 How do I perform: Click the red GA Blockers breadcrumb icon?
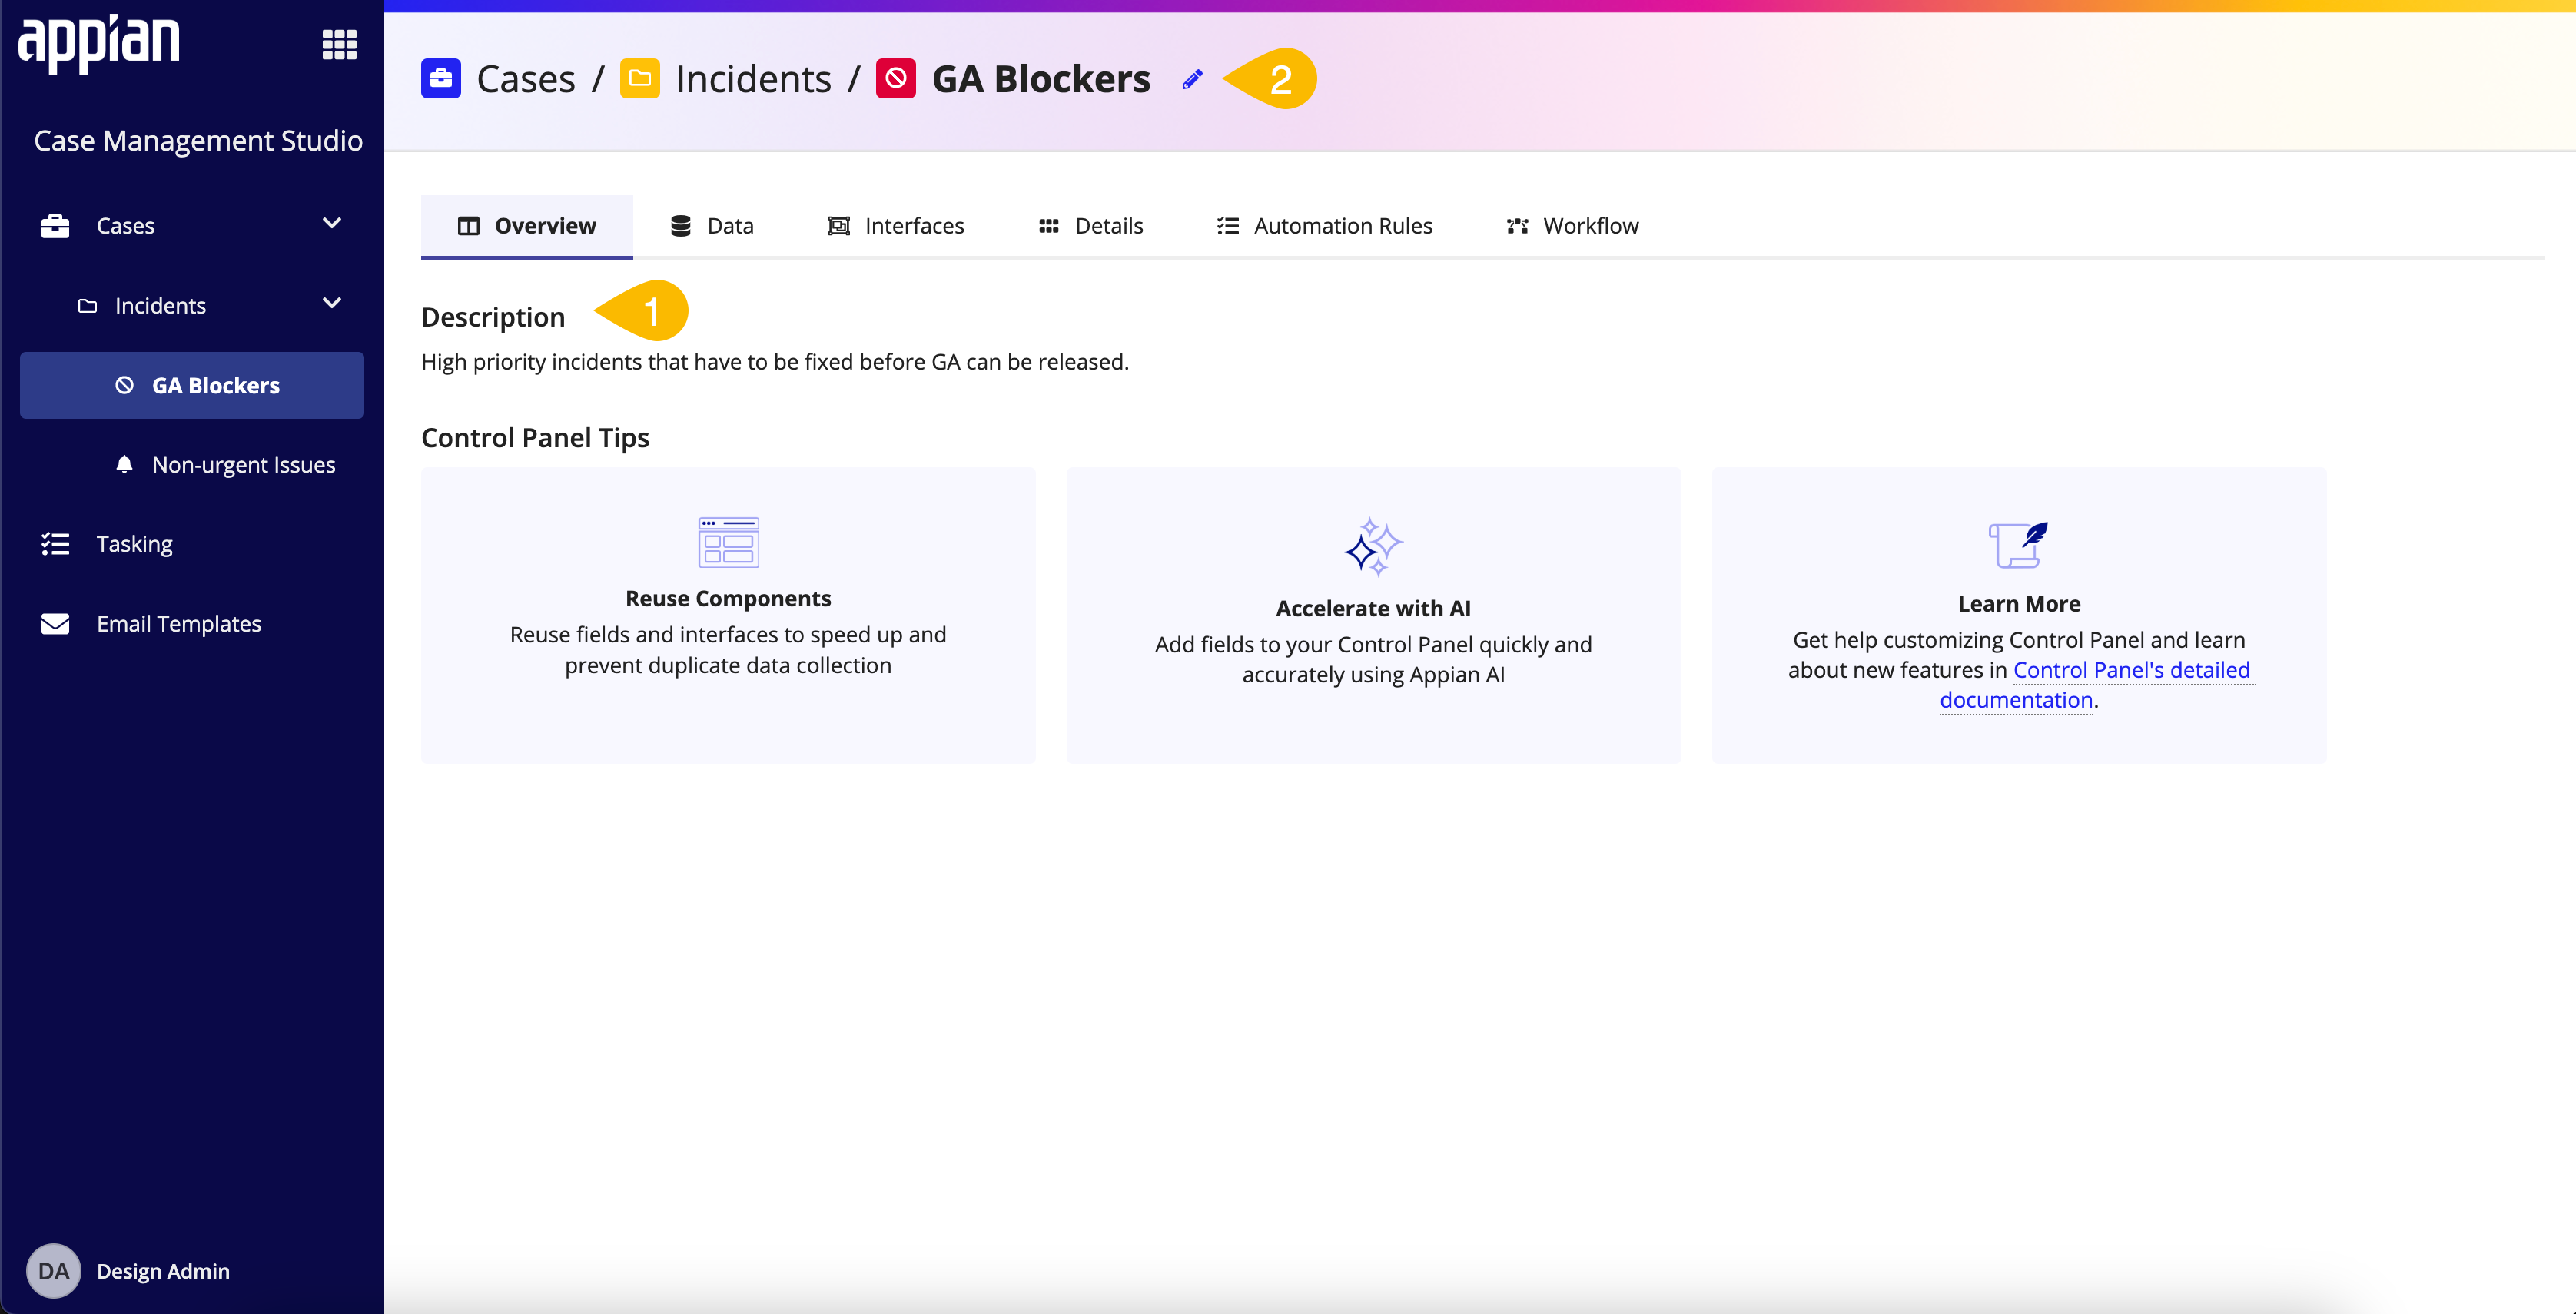click(x=896, y=79)
